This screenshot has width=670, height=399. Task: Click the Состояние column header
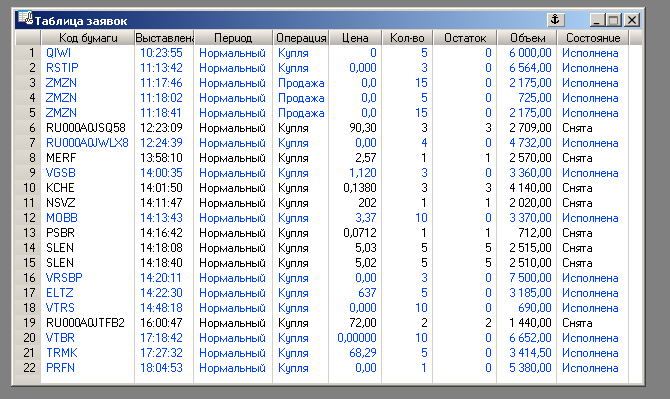(593, 38)
